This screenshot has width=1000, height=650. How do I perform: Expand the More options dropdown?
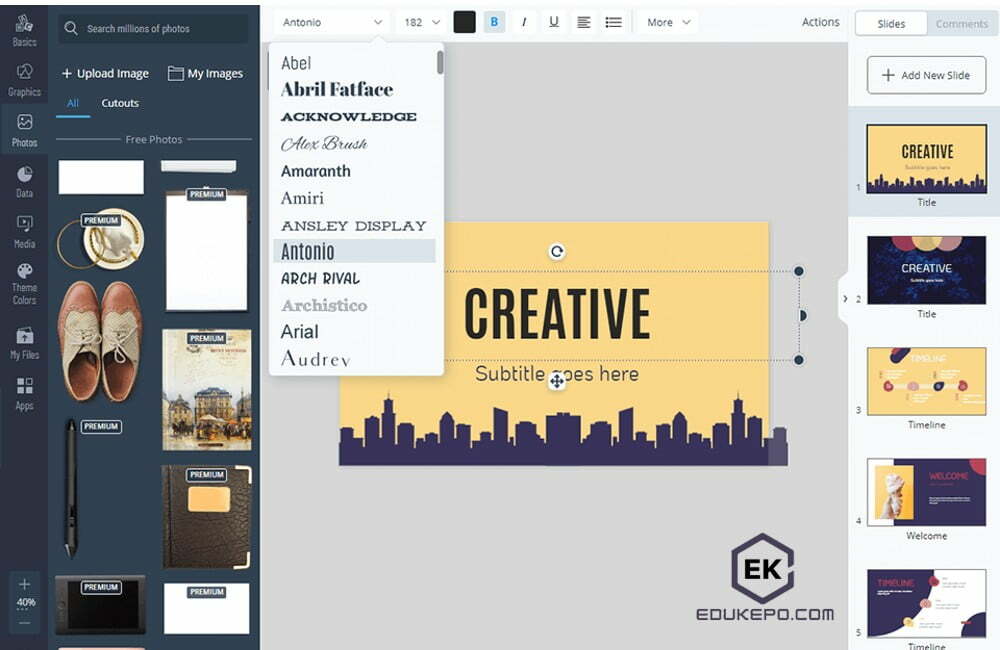point(668,22)
